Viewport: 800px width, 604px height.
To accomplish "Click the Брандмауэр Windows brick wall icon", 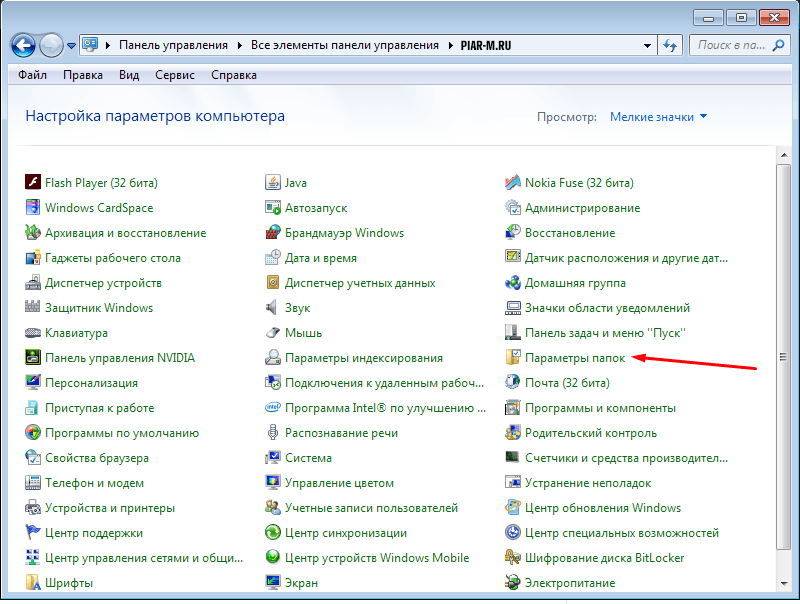I will pos(273,232).
